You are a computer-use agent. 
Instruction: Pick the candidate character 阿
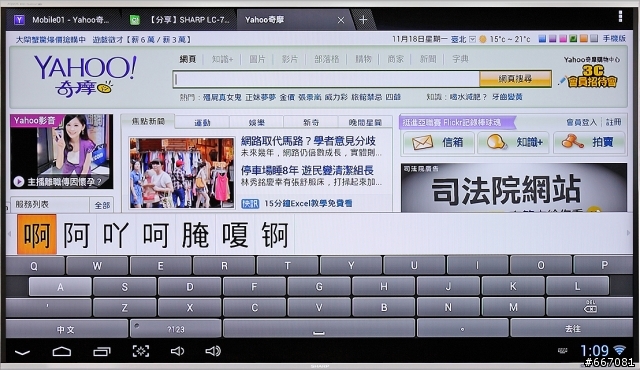coord(76,235)
